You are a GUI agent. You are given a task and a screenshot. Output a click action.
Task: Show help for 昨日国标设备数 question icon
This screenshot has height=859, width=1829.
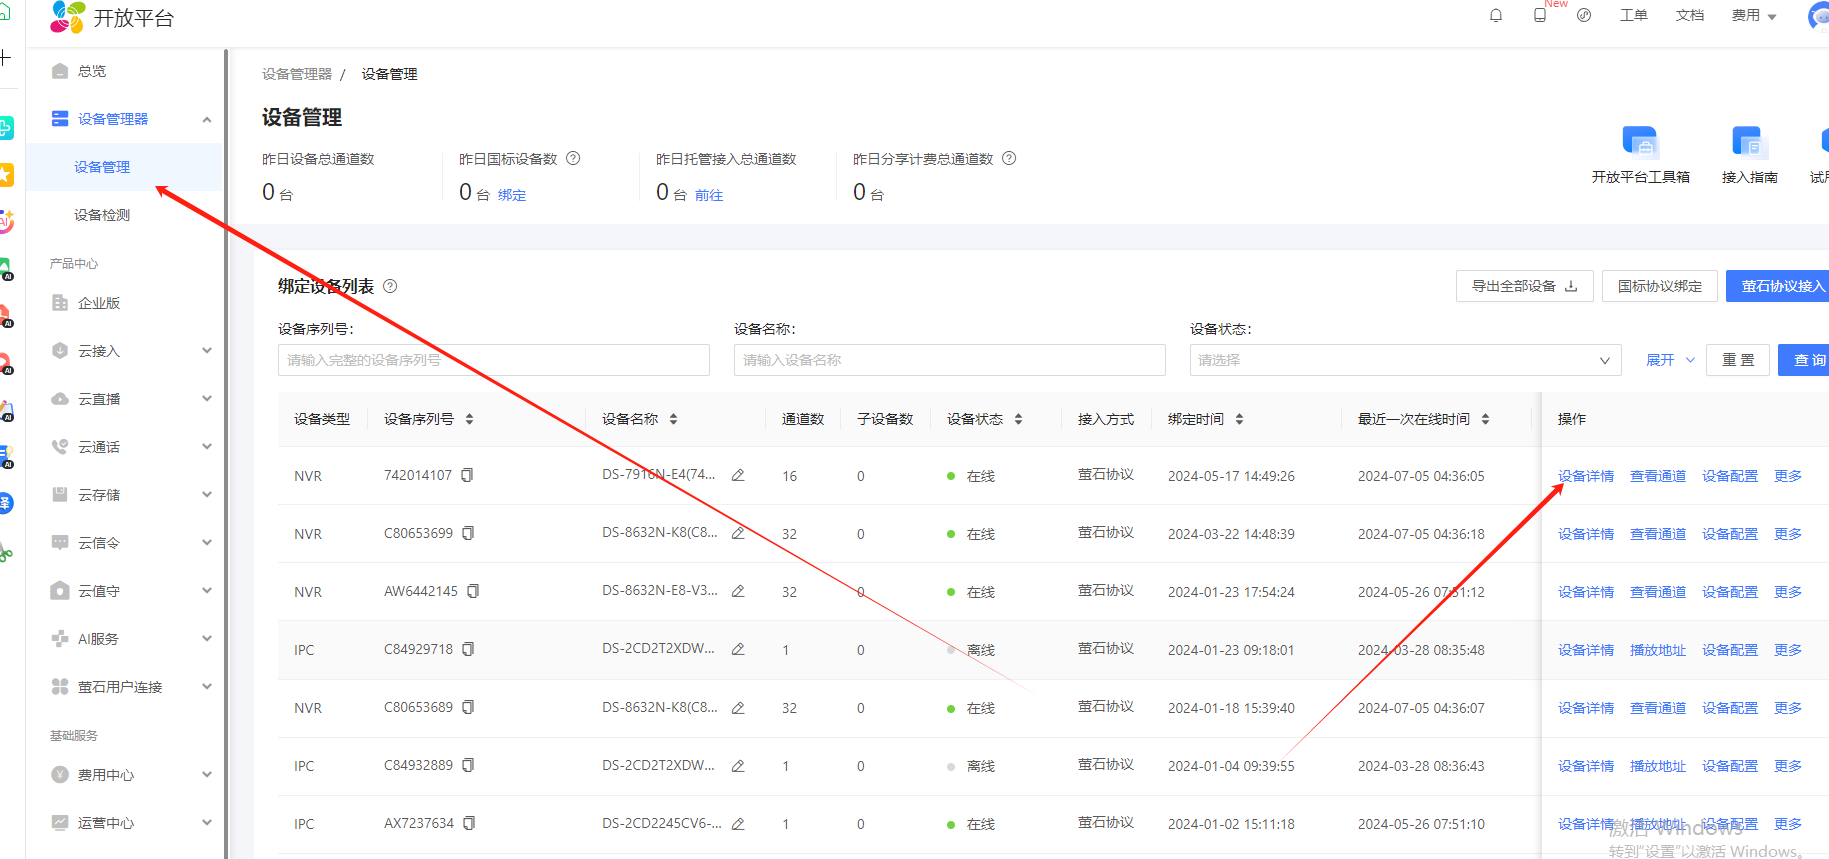coord(573,158)
